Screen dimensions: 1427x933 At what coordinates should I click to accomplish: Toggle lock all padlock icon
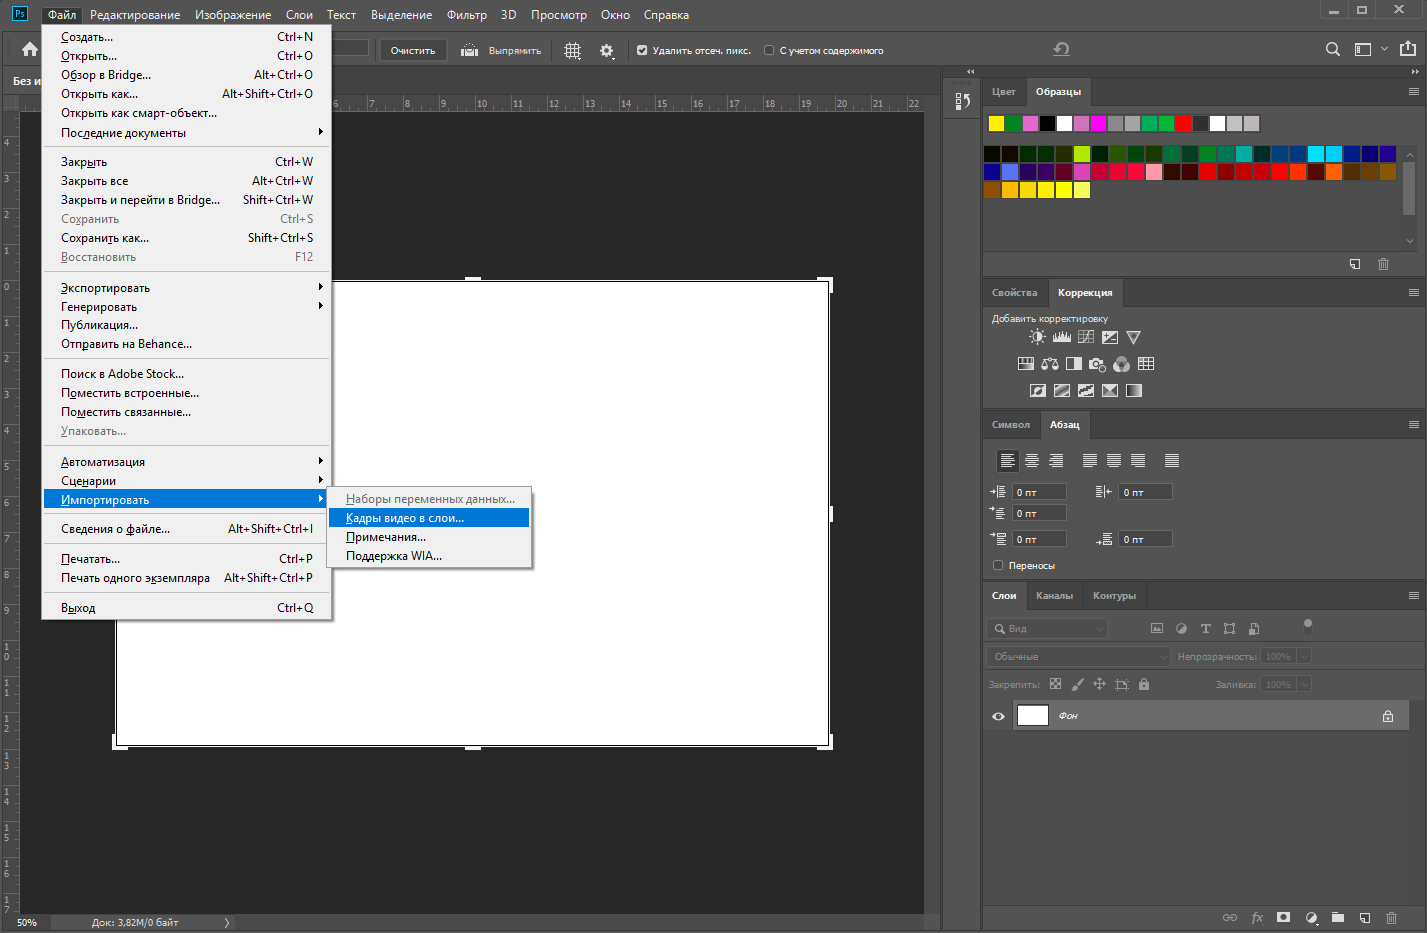(x=1144, y=684)
